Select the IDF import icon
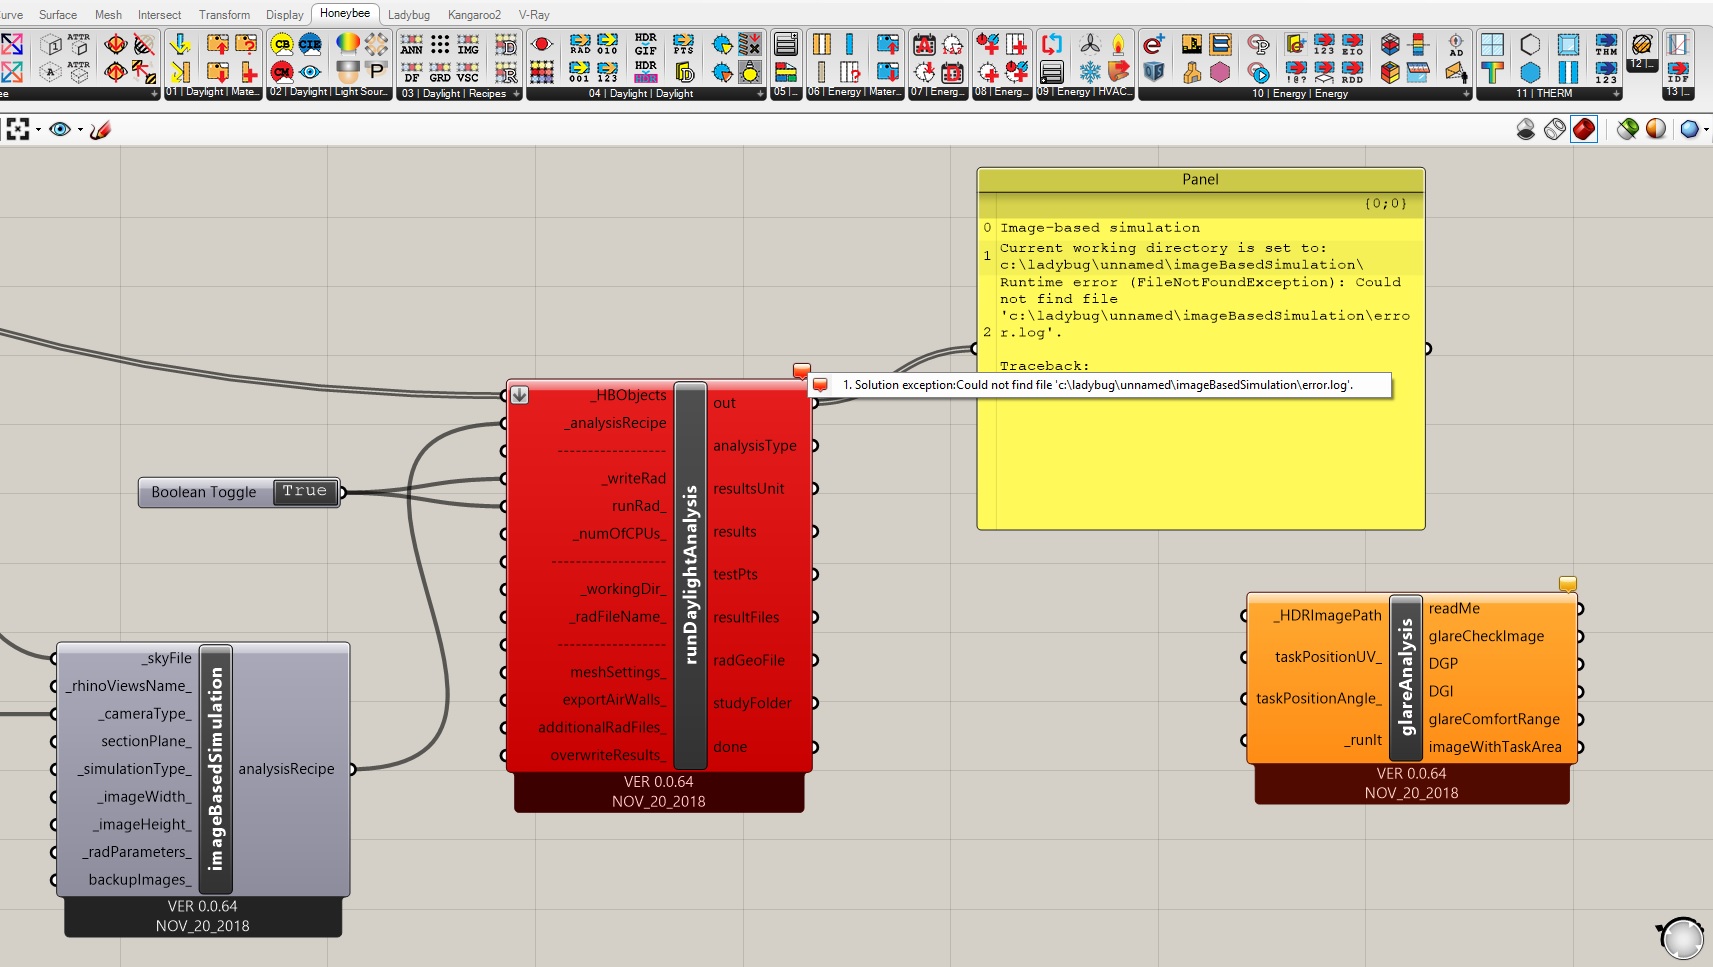Screen dimensions: 1713x967 pyautogui.click(x=1678, y=72)
